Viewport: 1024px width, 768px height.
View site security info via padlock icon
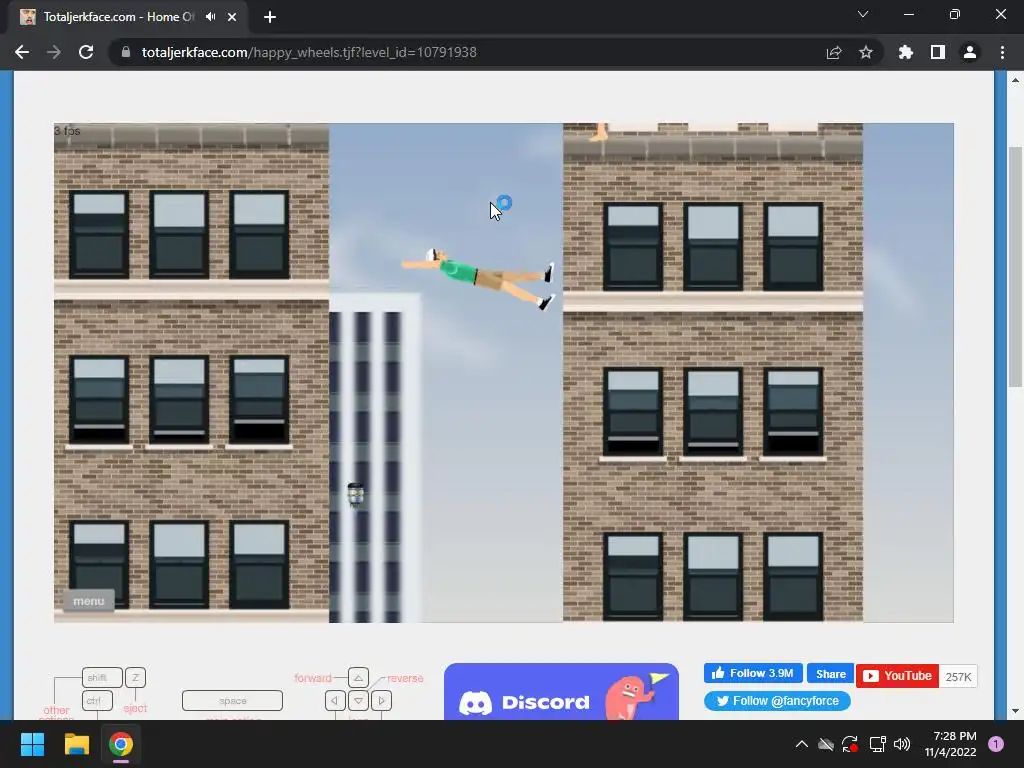(x=126, y=52)
